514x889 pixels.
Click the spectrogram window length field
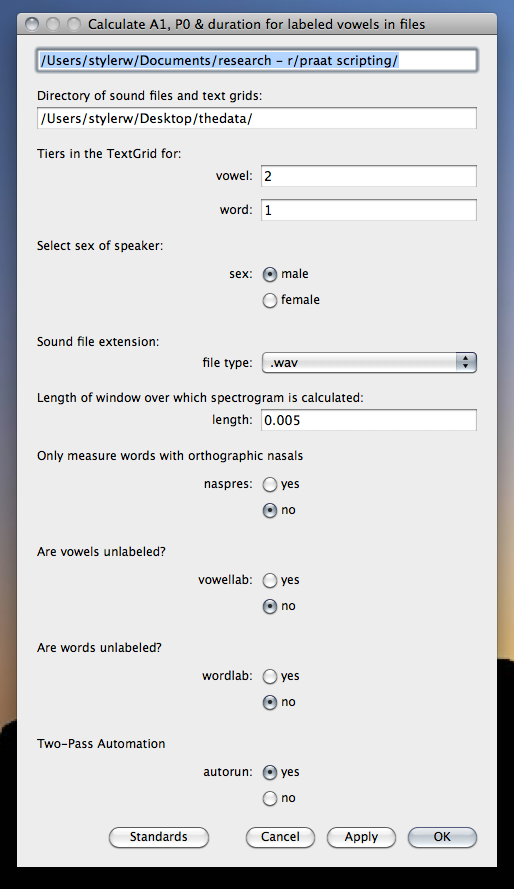(369, 420)
